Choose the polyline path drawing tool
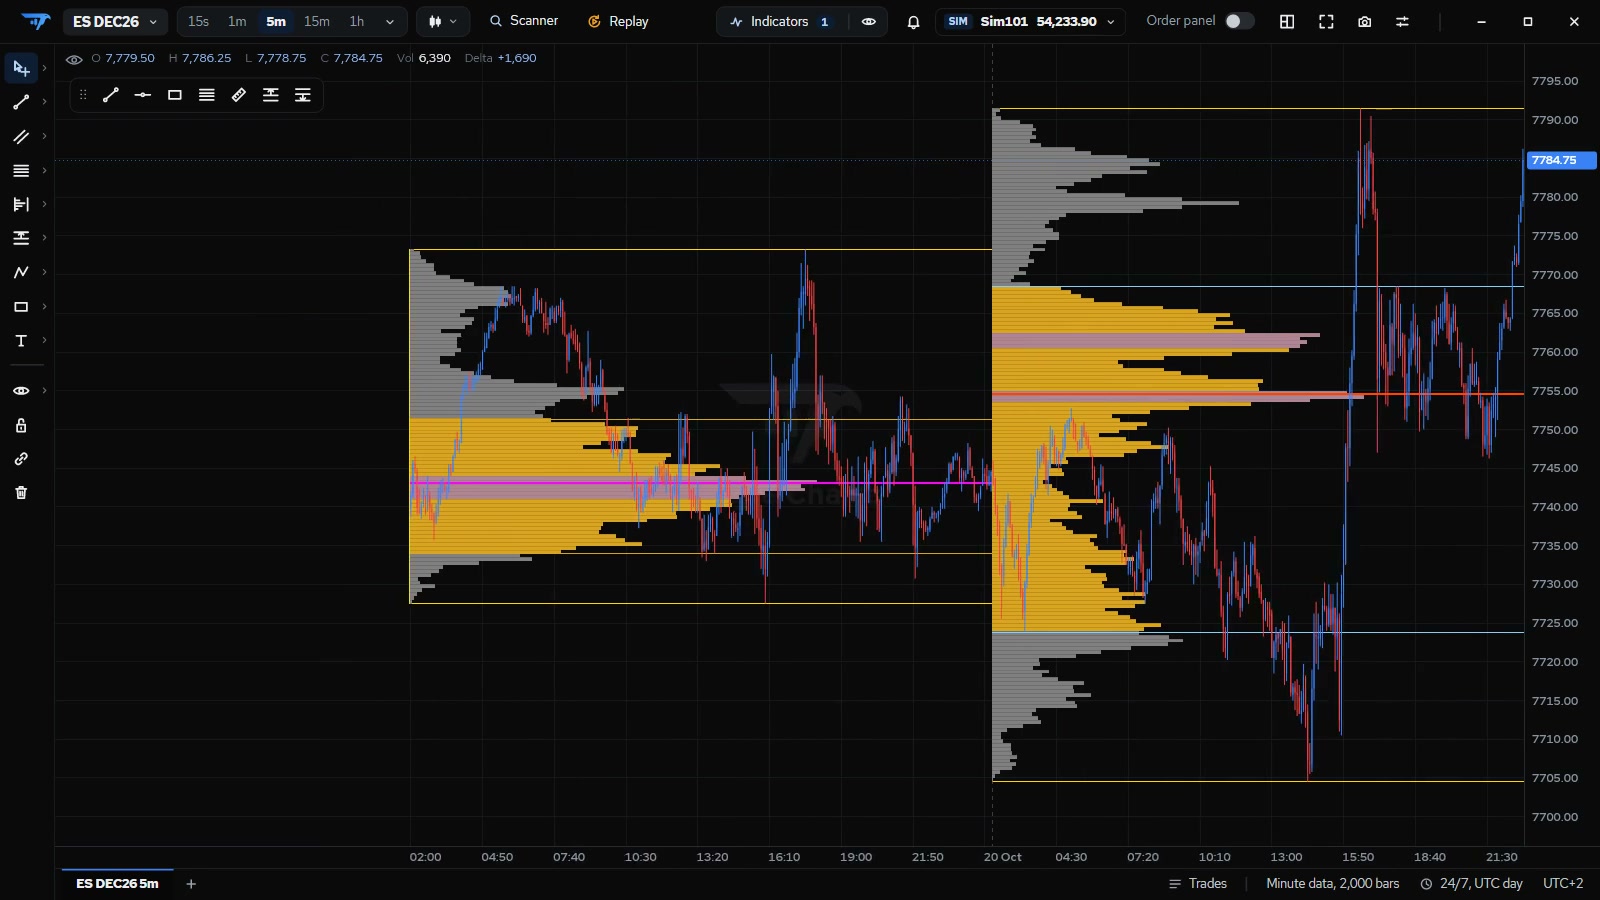Image resolution: width=1600 pixels, height=900 pixels. (x=21, y=272)
